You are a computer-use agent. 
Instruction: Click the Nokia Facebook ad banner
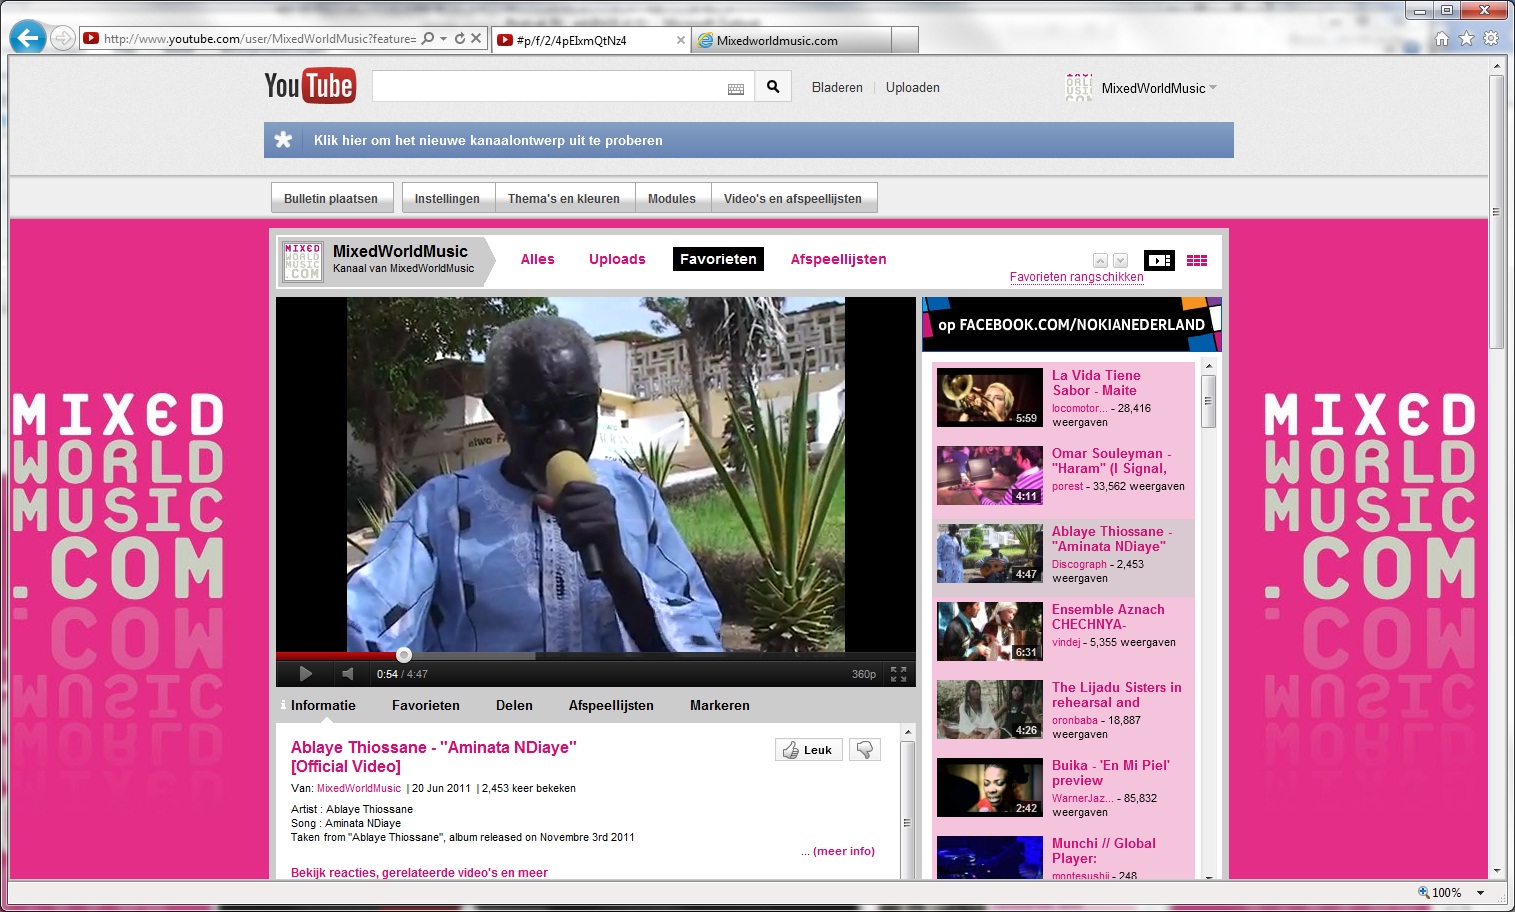click(x=1072, y=324)
